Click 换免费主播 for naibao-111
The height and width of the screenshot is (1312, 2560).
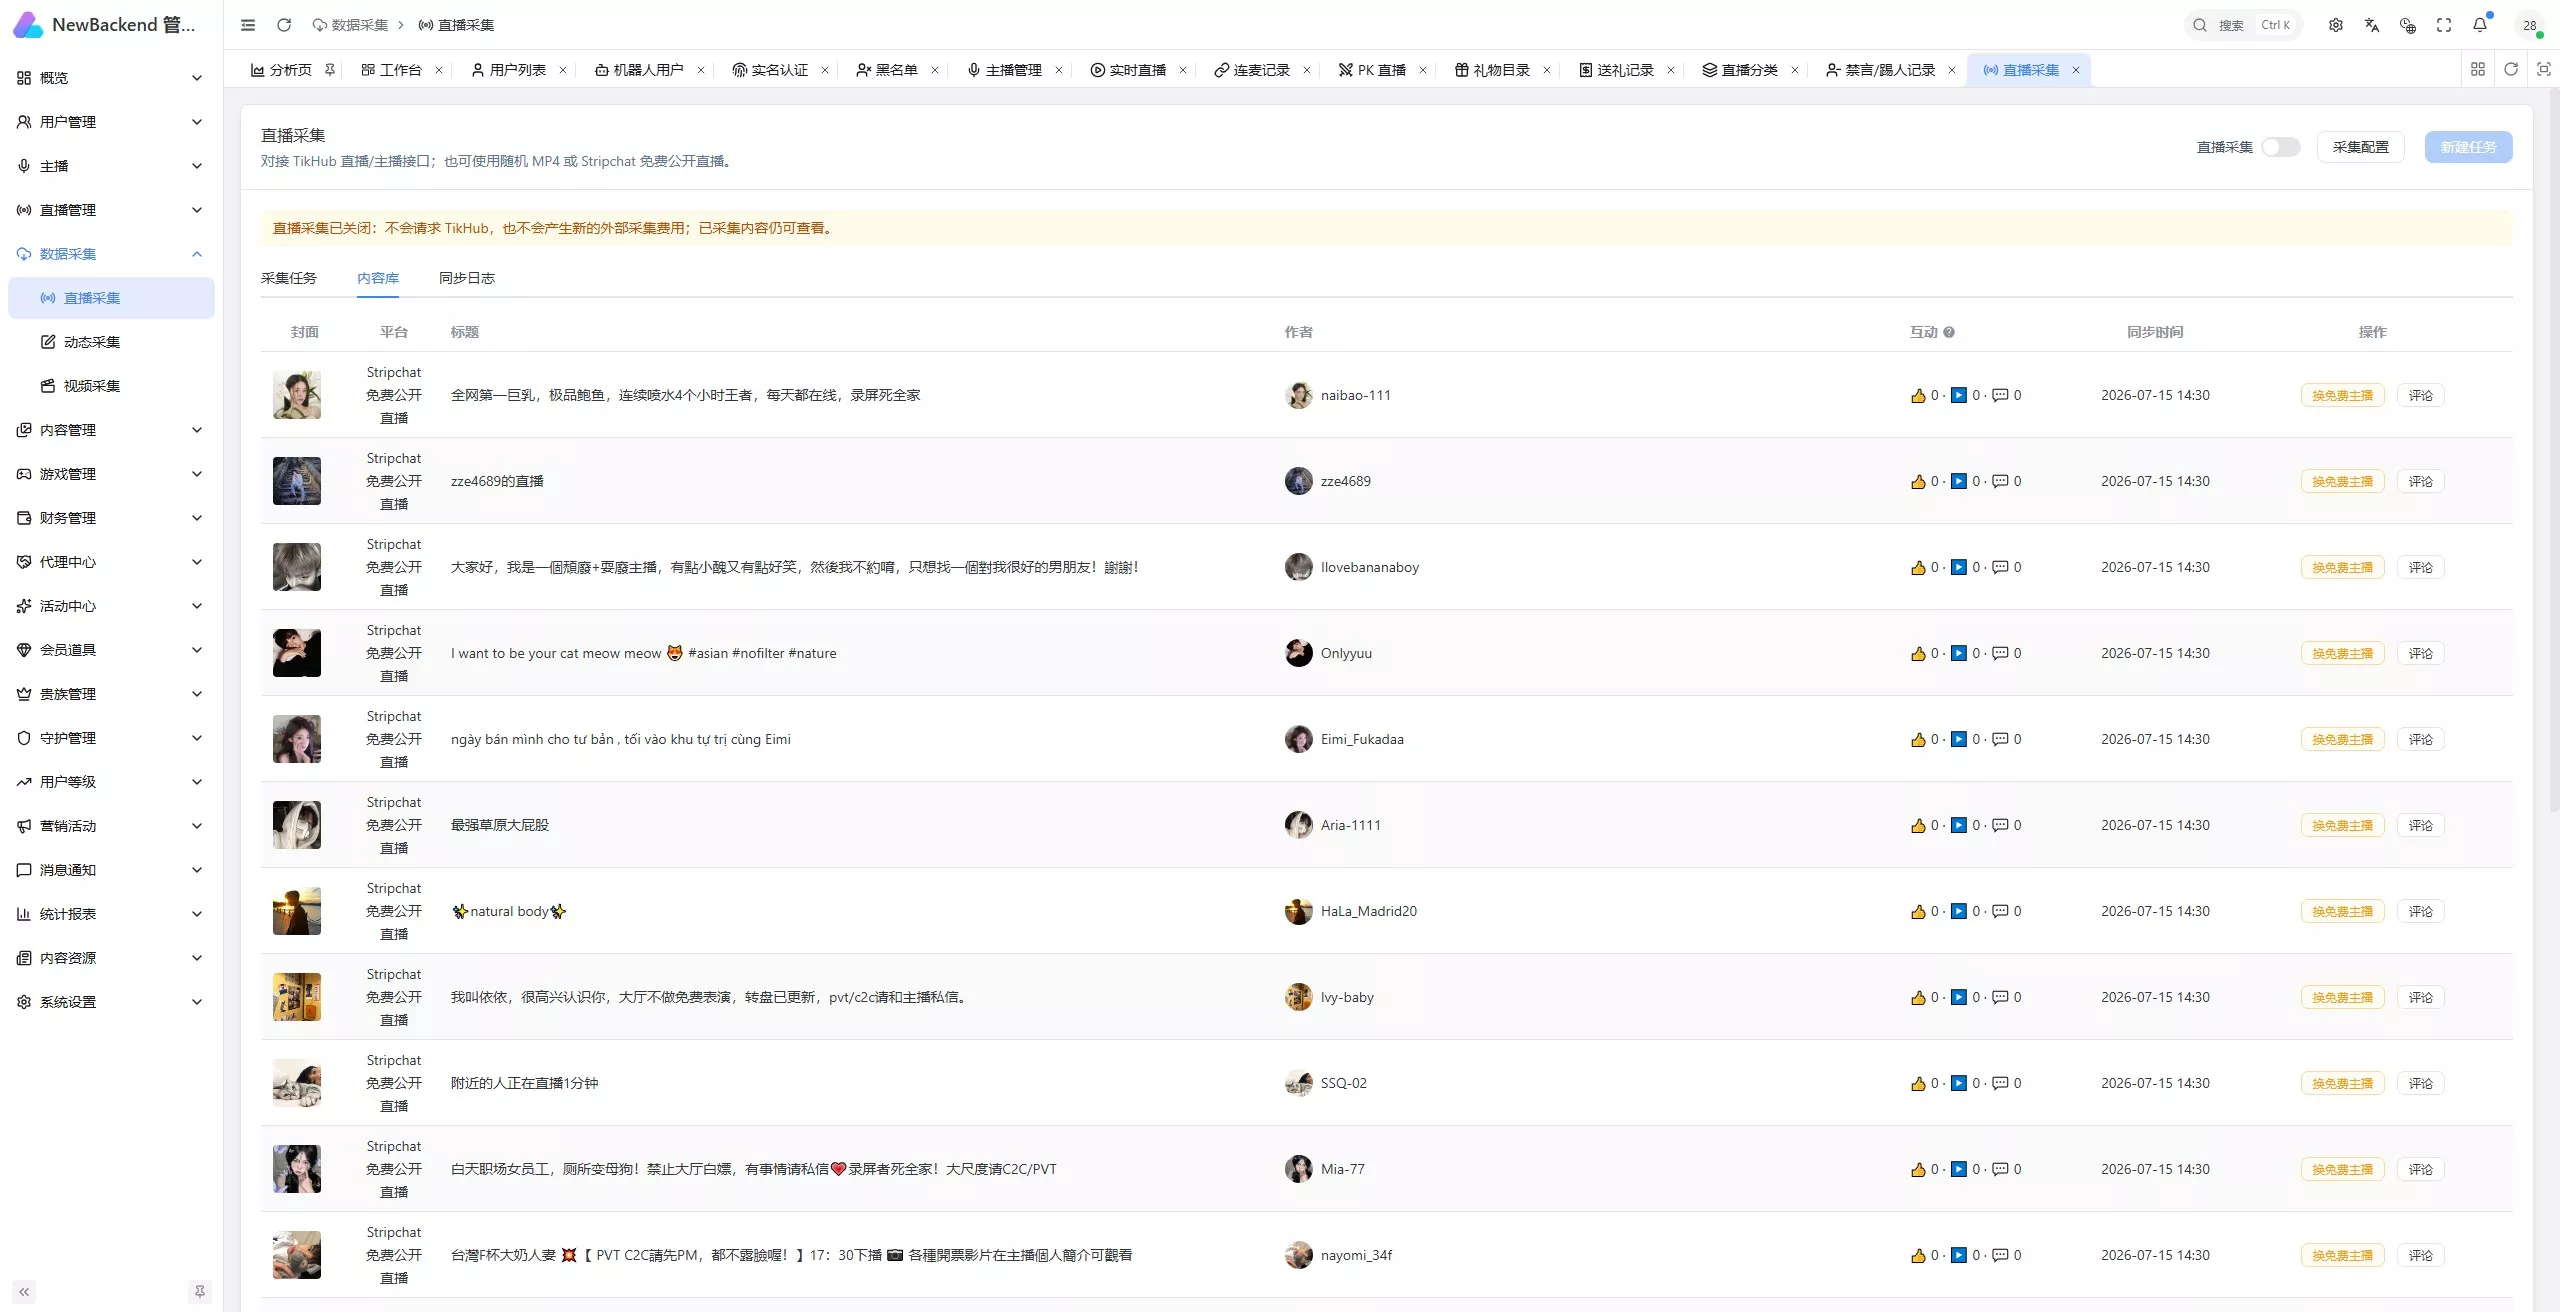(x=2342, y=395)
